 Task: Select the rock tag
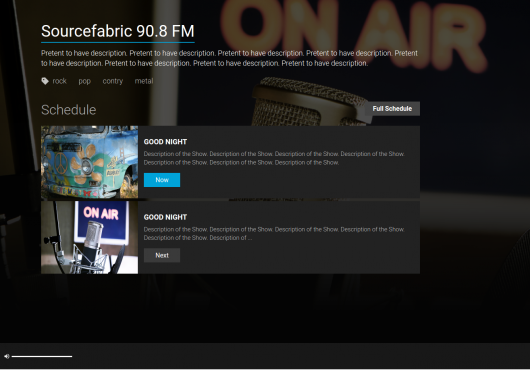(x=59, y=81)
